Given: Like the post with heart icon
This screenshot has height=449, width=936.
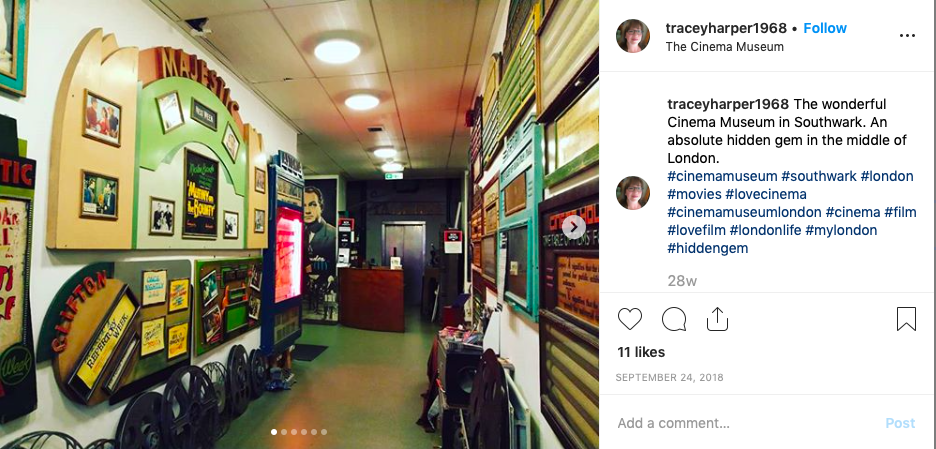Looking at the screenshot, I should [629, 319].
